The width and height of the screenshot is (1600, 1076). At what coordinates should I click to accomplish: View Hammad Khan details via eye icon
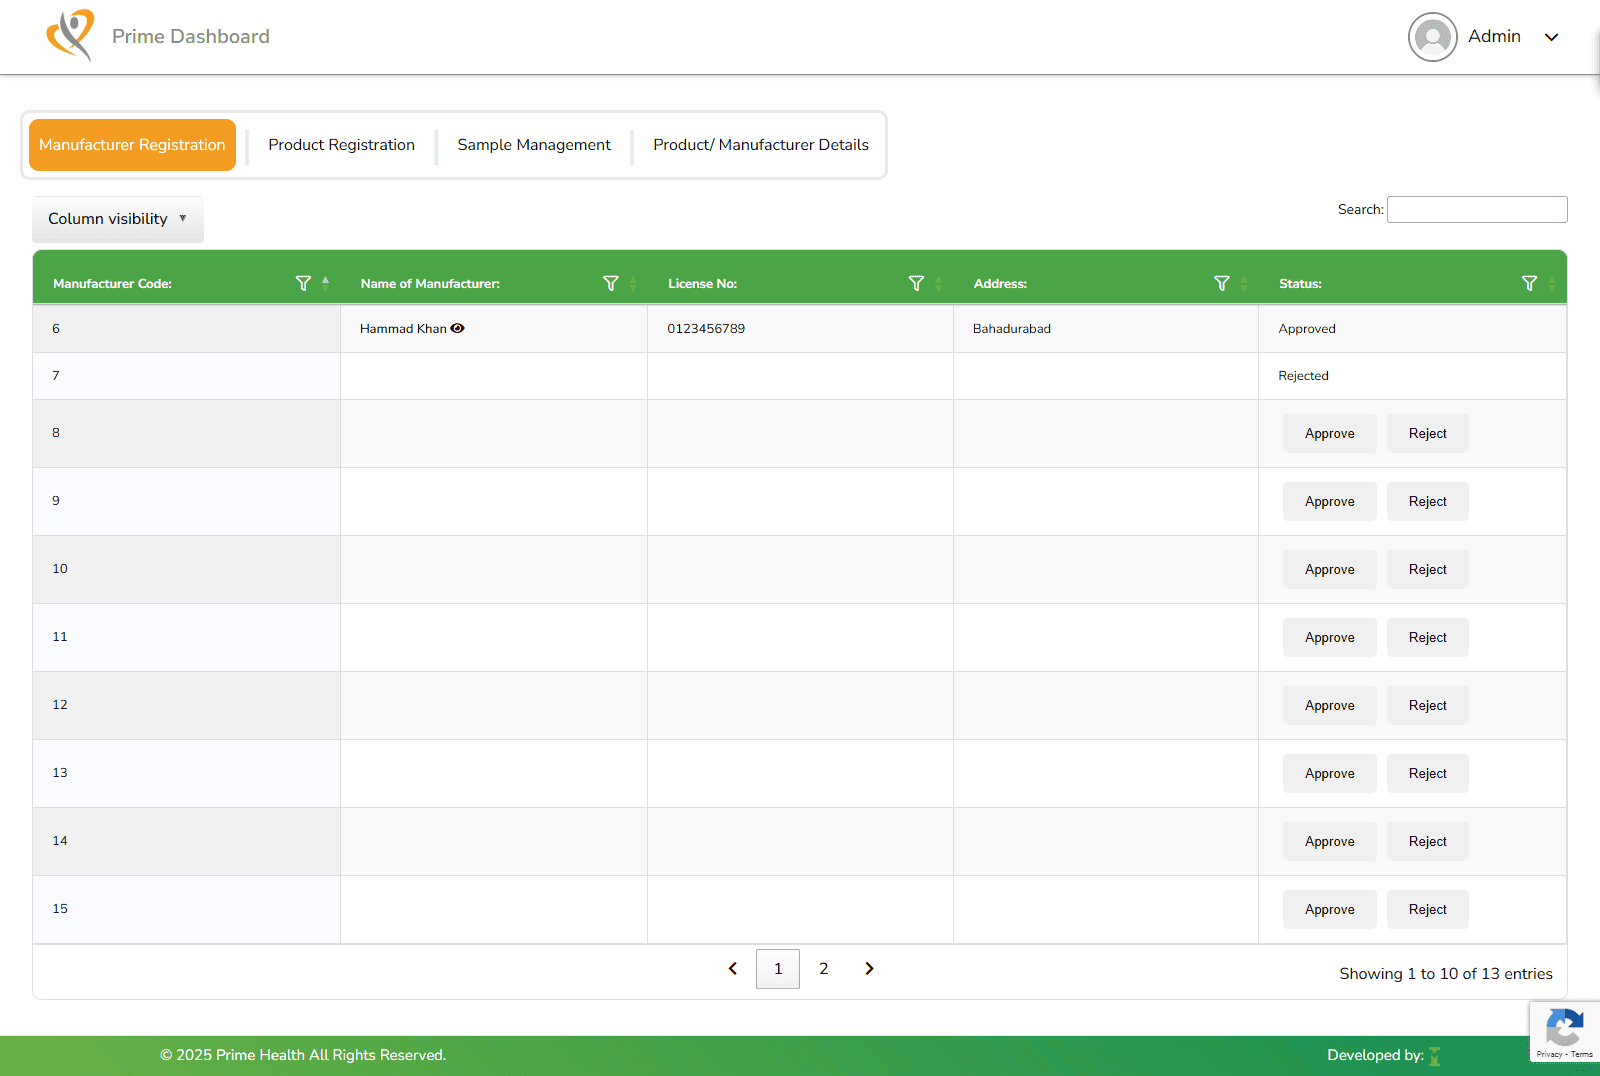[457, 328]
